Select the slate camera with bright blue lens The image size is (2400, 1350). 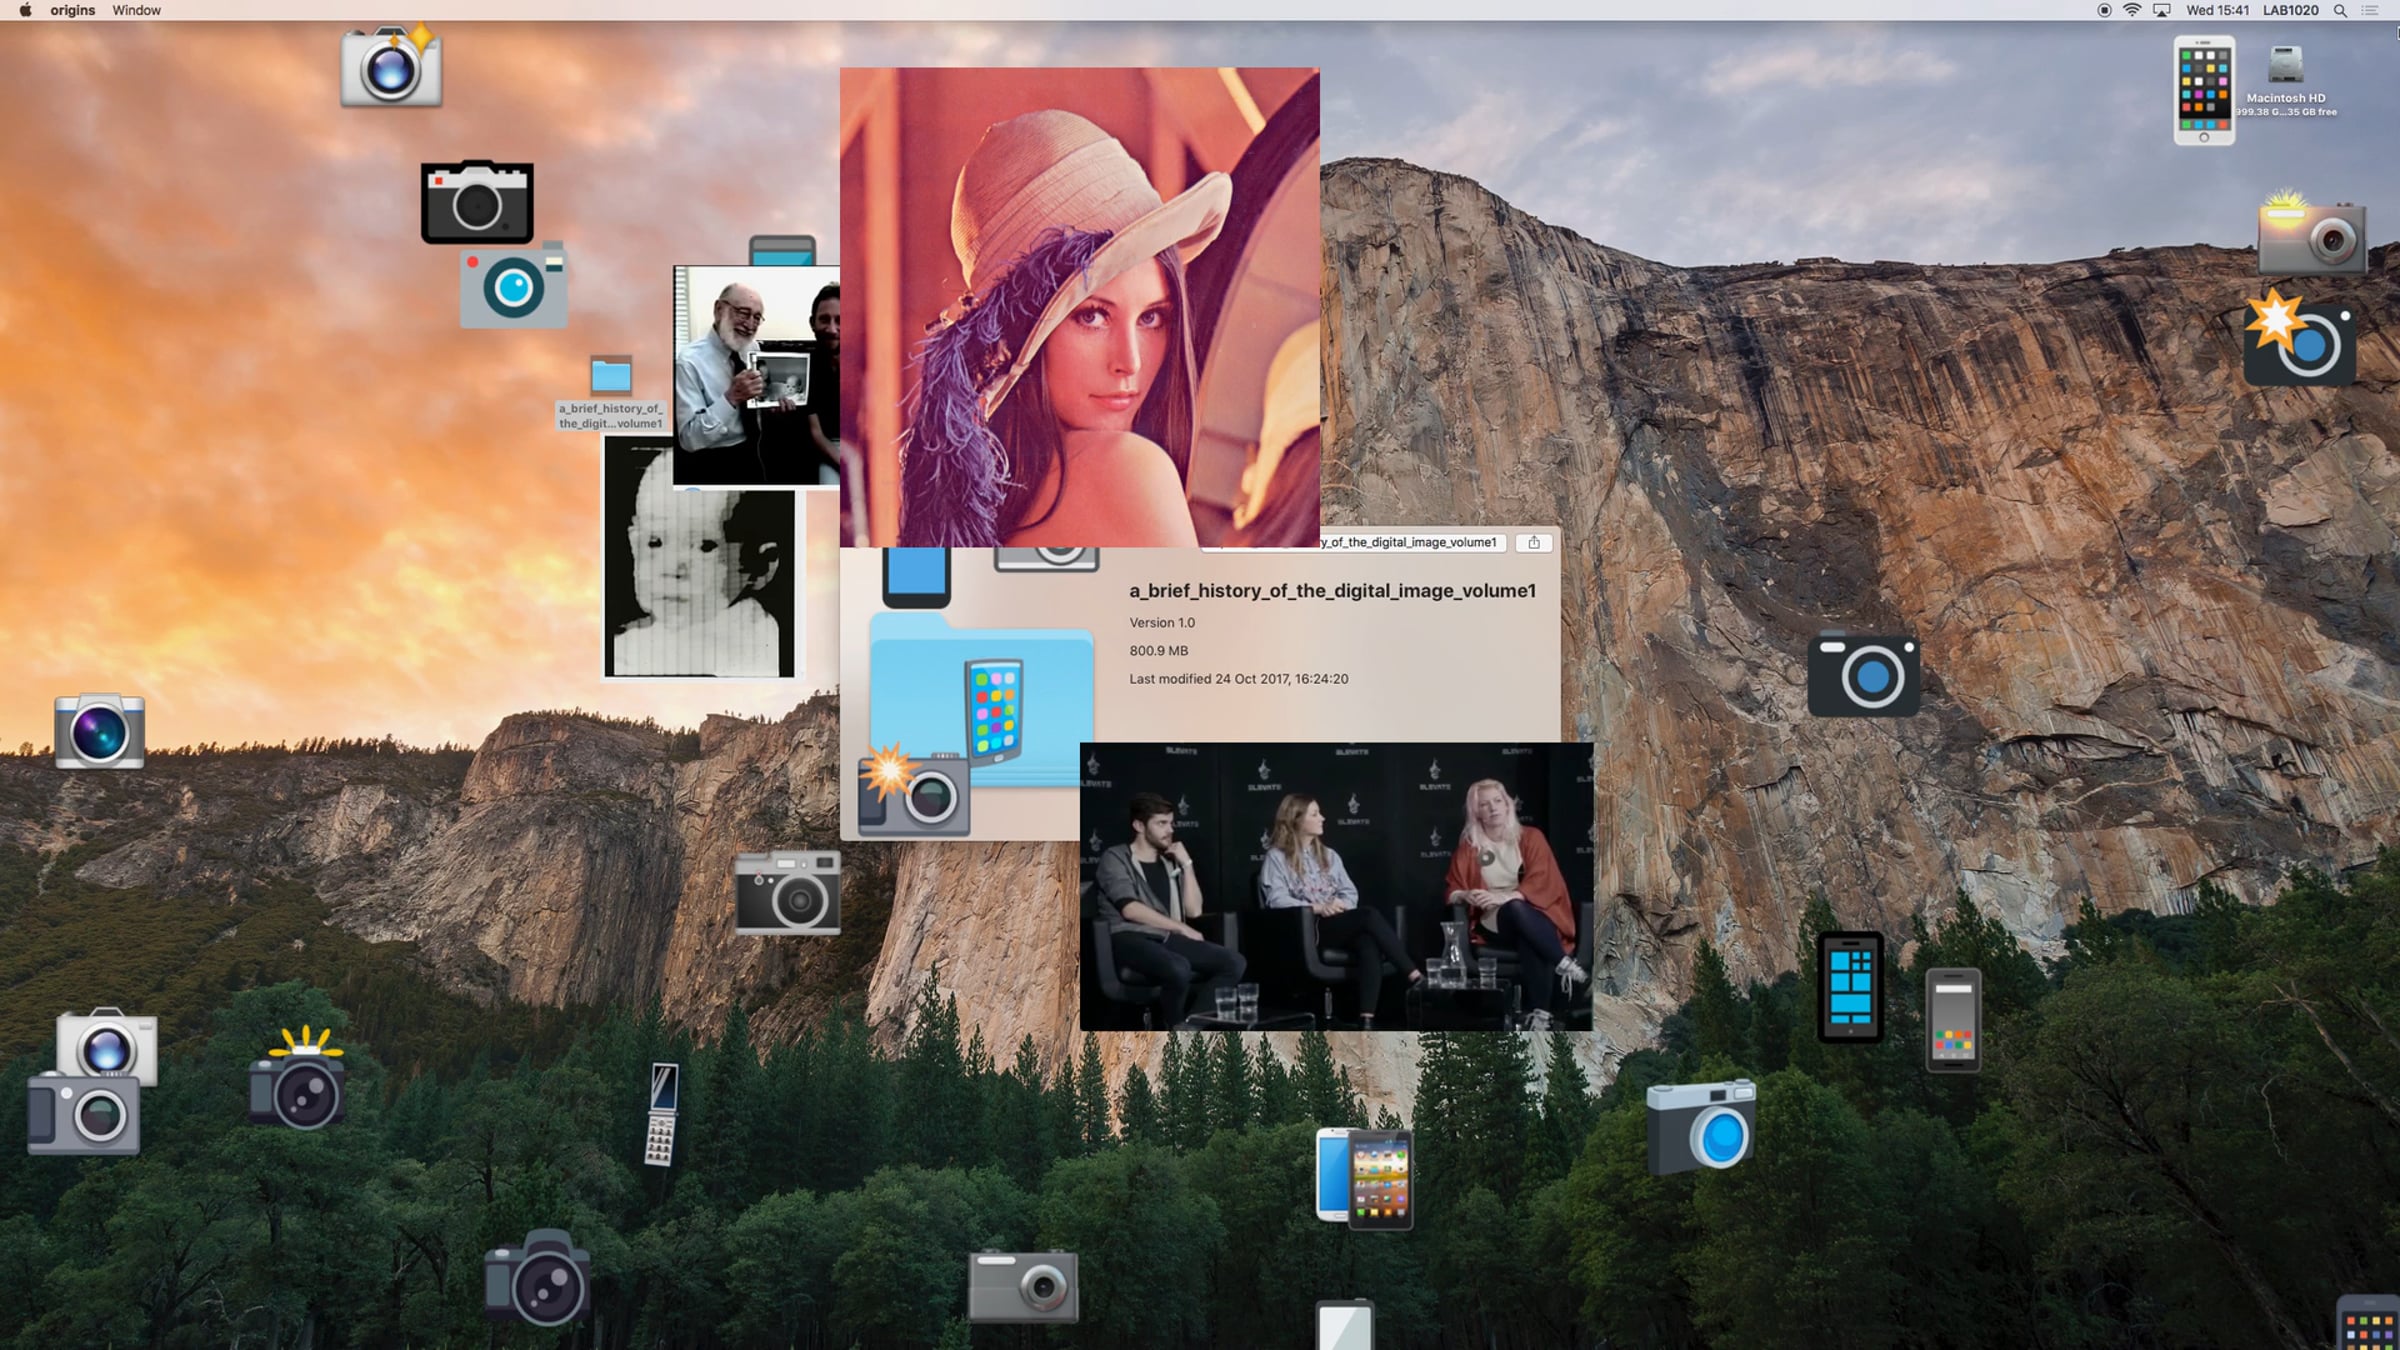coord(1701,1126)
